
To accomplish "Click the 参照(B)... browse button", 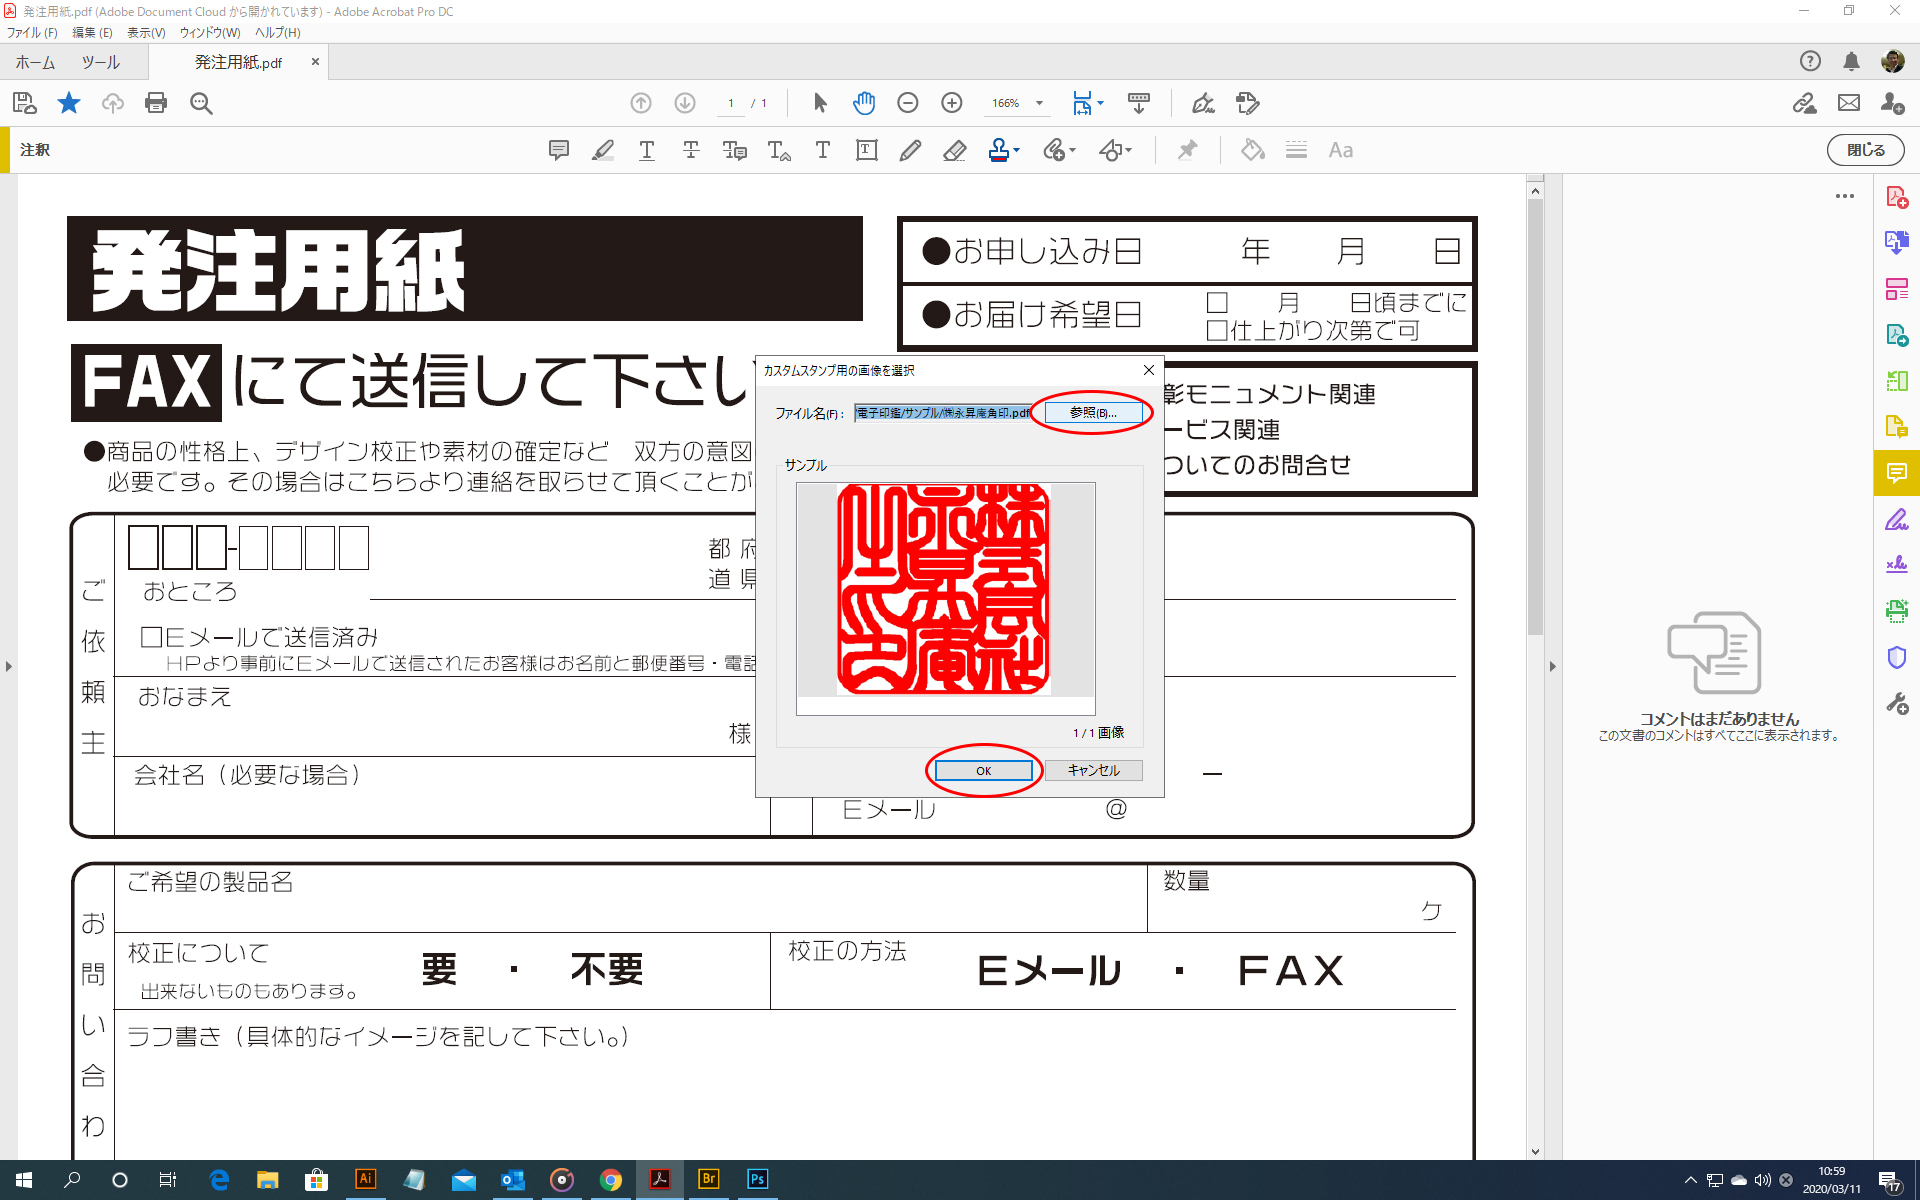I will [1093, 413].
